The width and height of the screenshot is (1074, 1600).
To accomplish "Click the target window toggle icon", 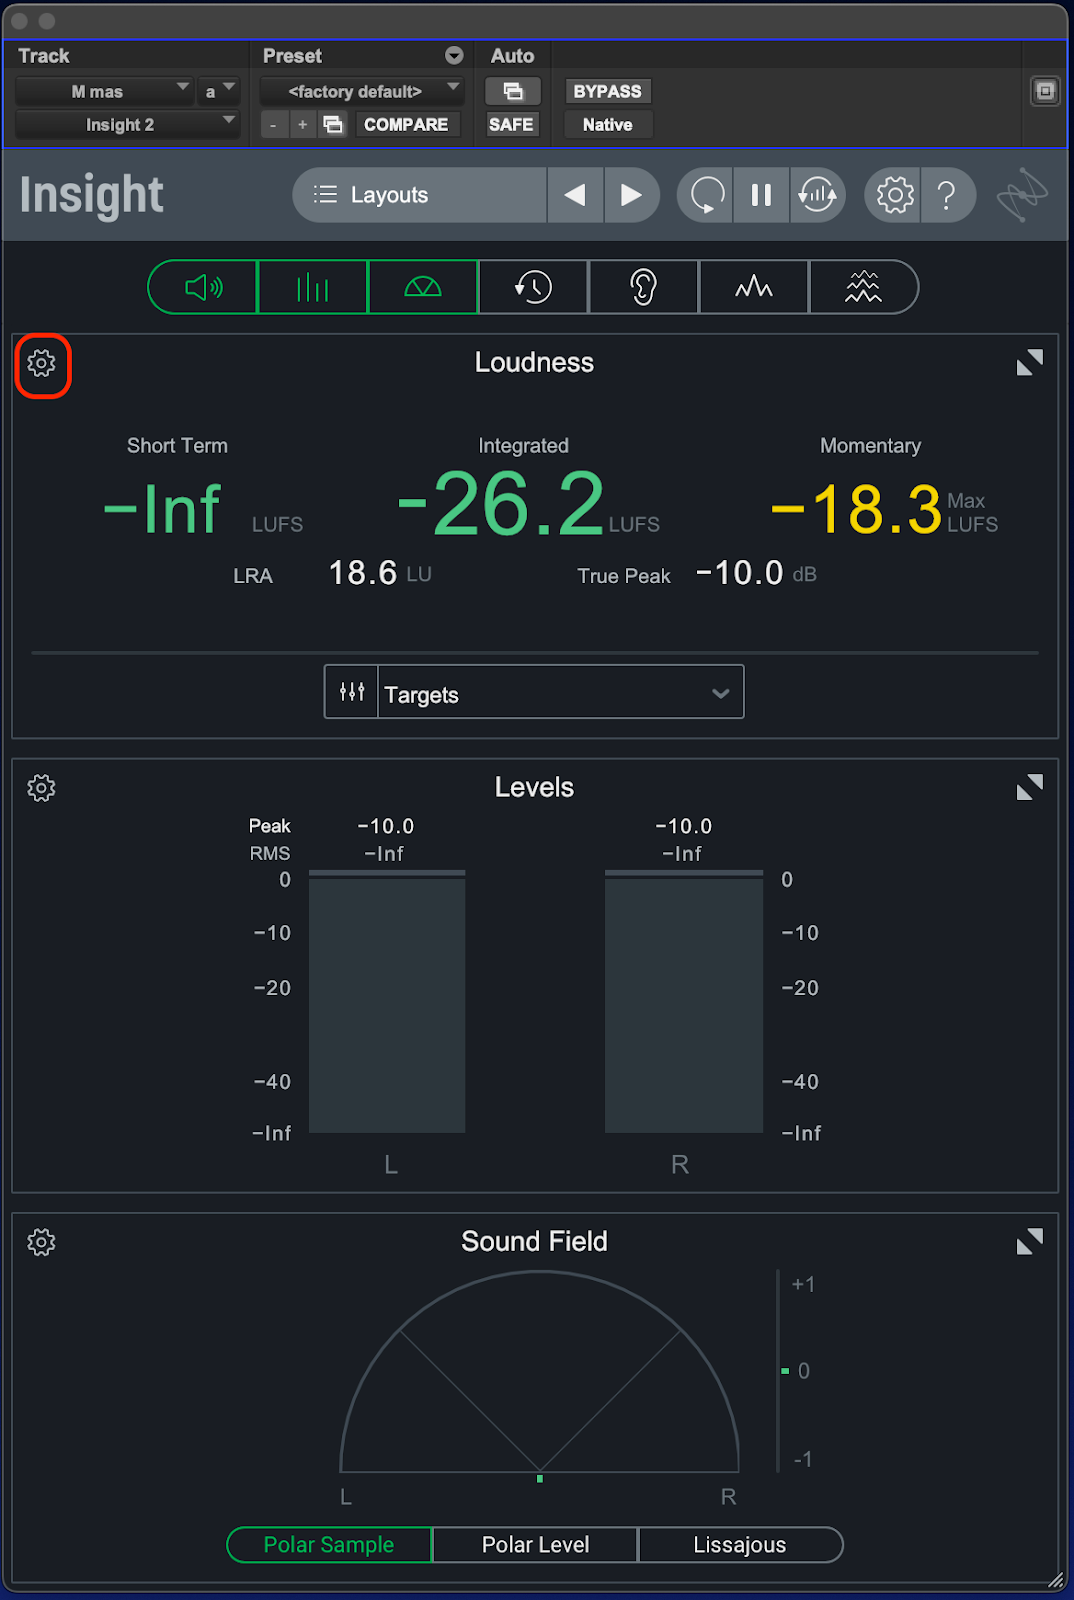I will [x=1045, y=91].
